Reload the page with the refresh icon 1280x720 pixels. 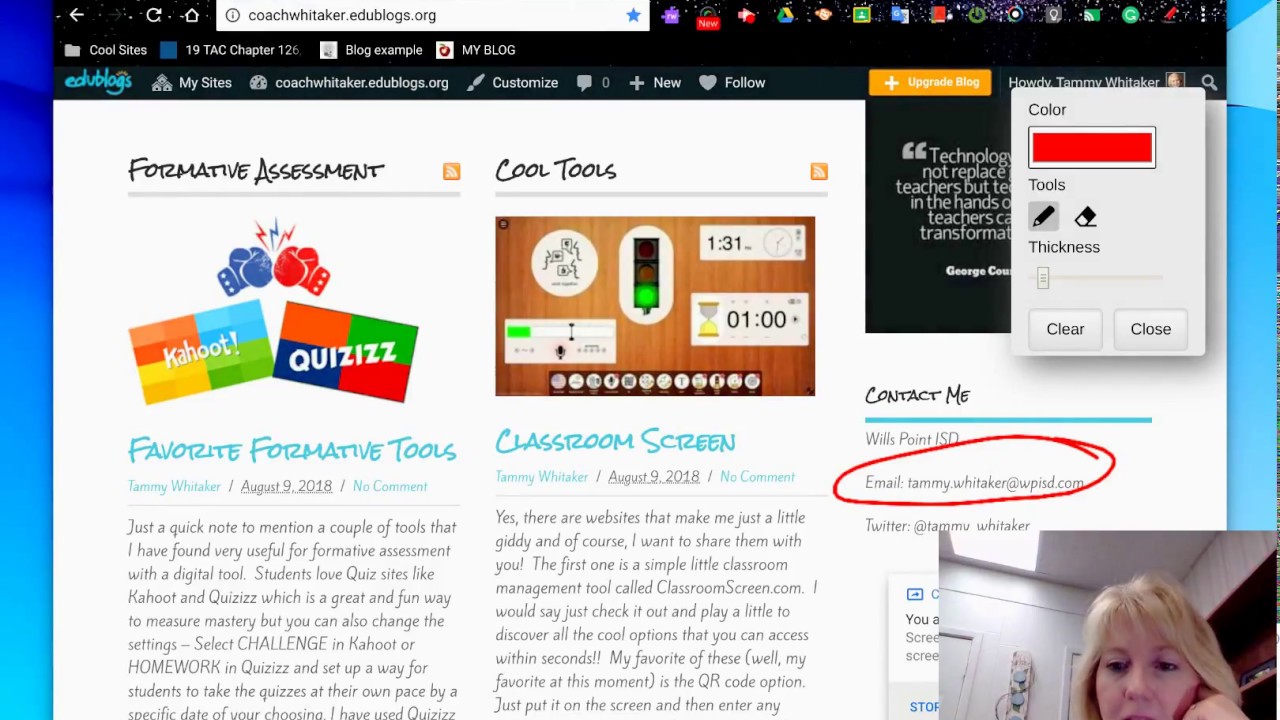153,15
